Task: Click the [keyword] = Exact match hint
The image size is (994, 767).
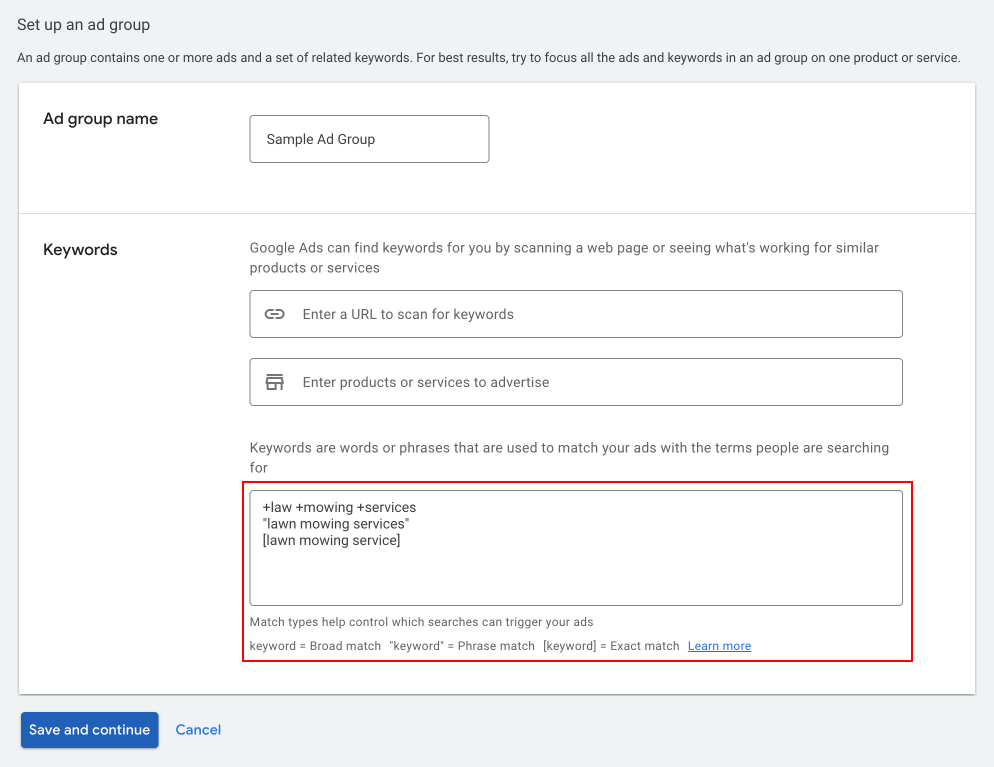Action: pyautogui.click(x=611, y=646)
